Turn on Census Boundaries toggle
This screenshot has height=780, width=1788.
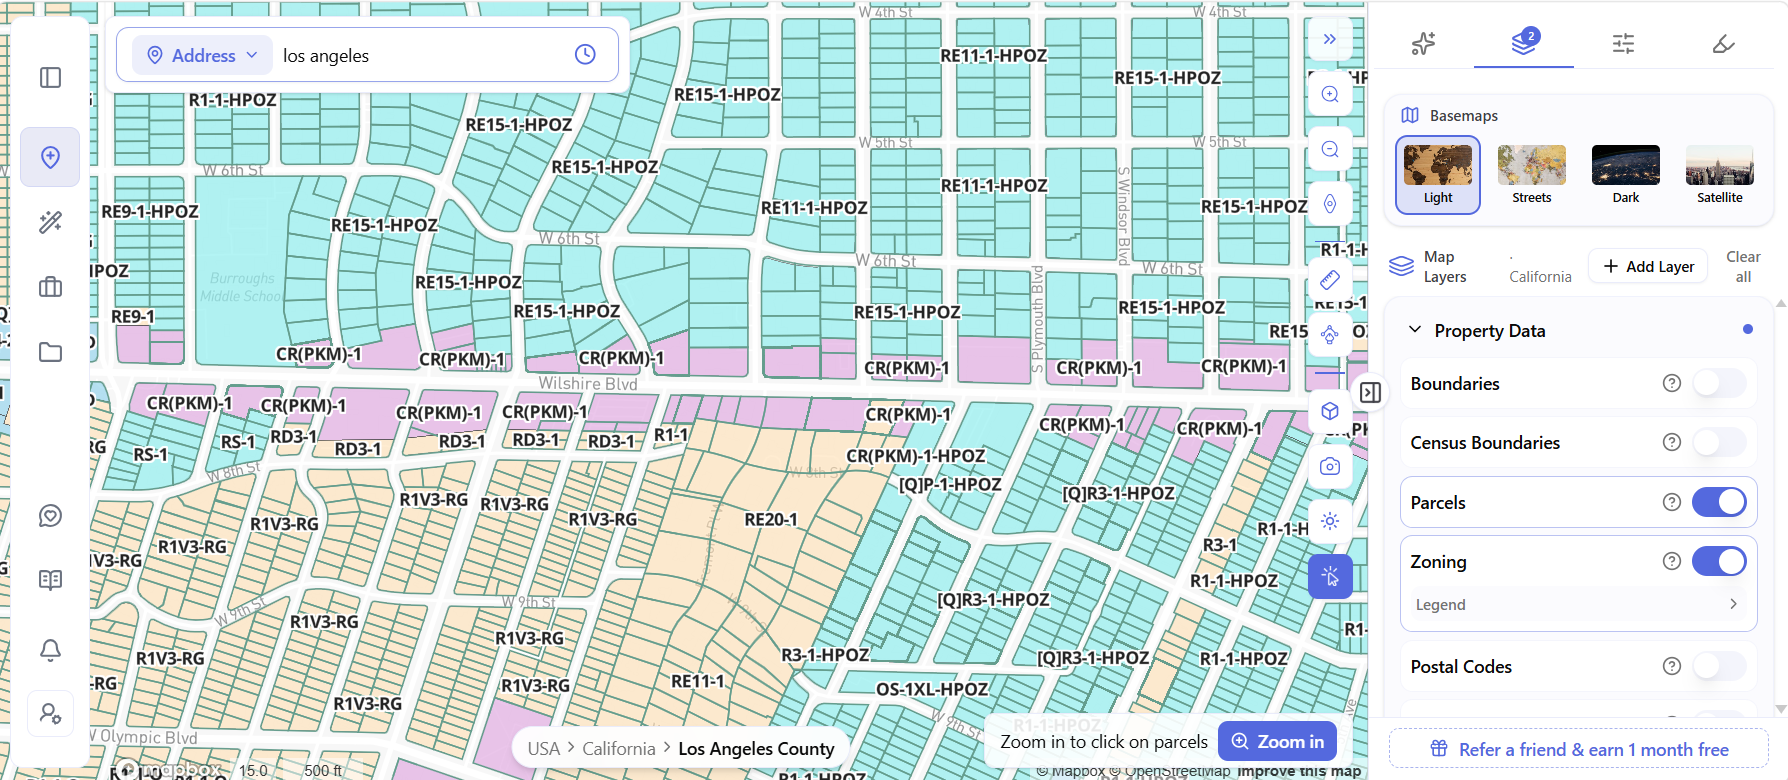(x=1719, y=442)
